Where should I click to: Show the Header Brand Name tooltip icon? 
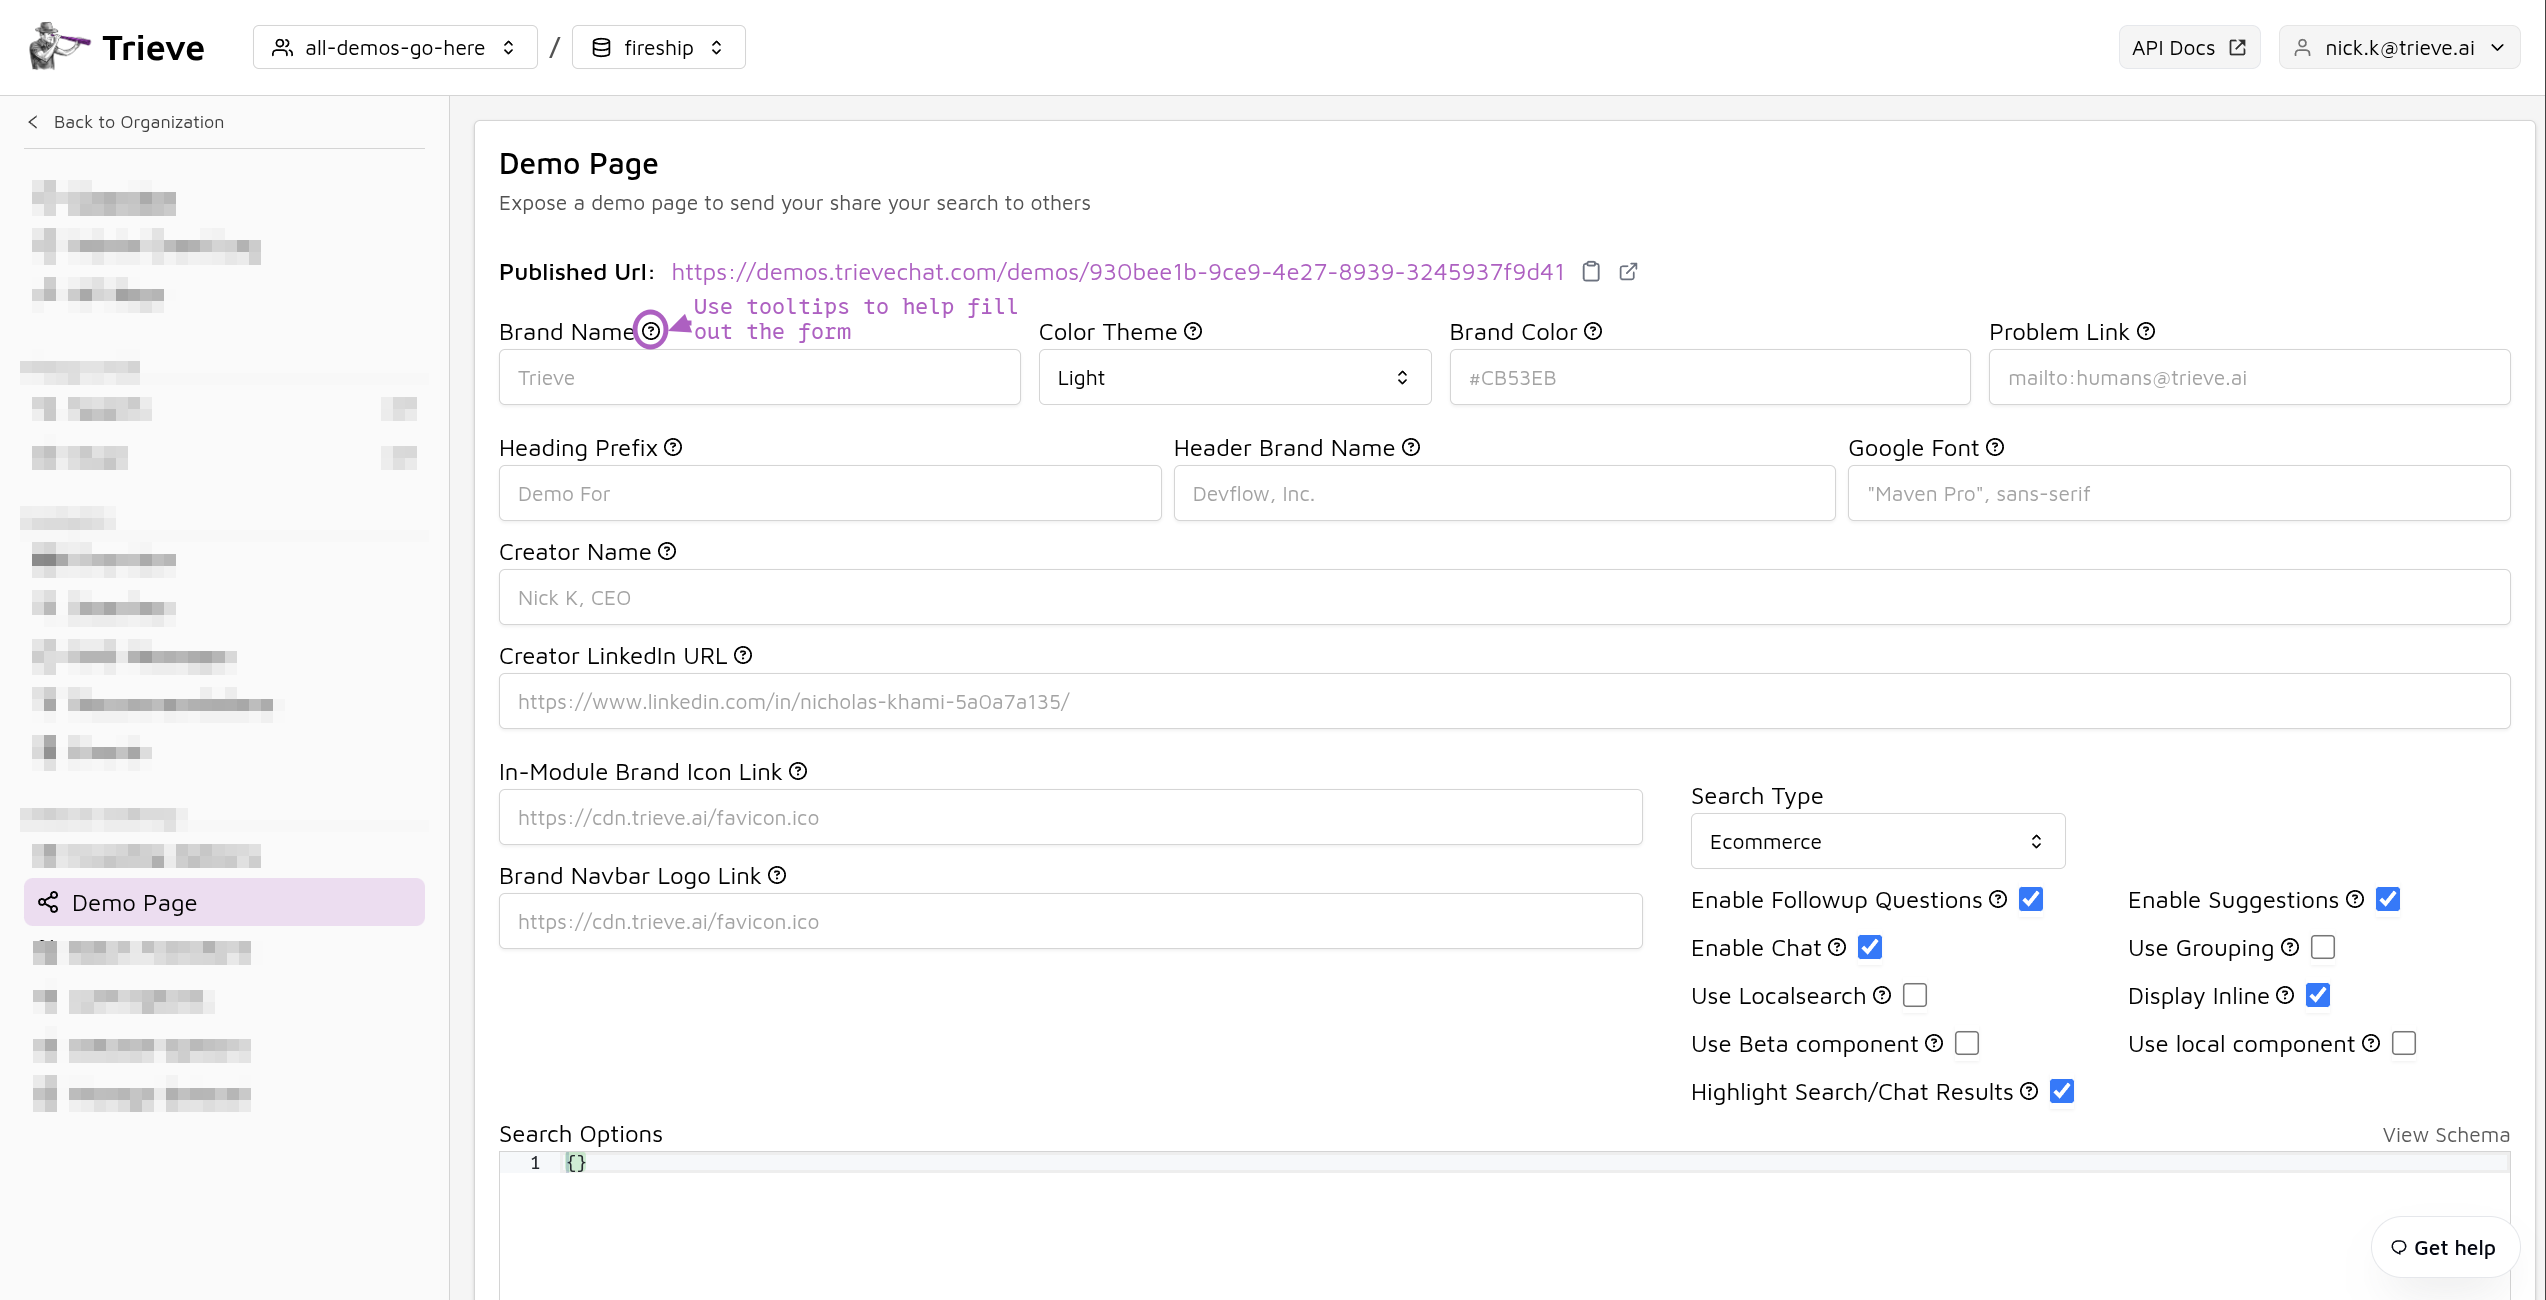pyautogui.click(x=1411, y=447)
